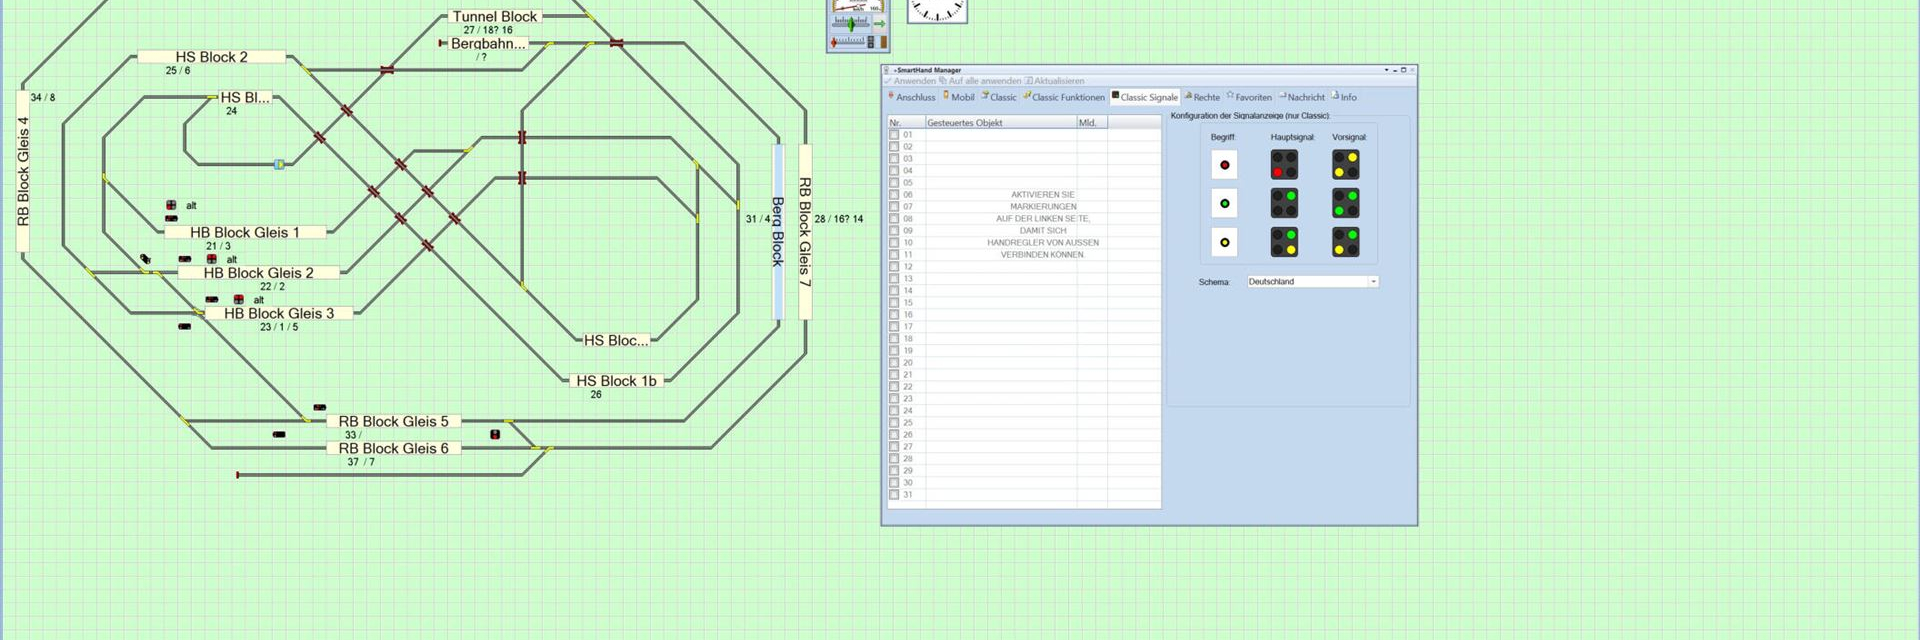This screenshot has height=640, width=1920.
Task: Click the analog clock widget
Action: (937, 10)
